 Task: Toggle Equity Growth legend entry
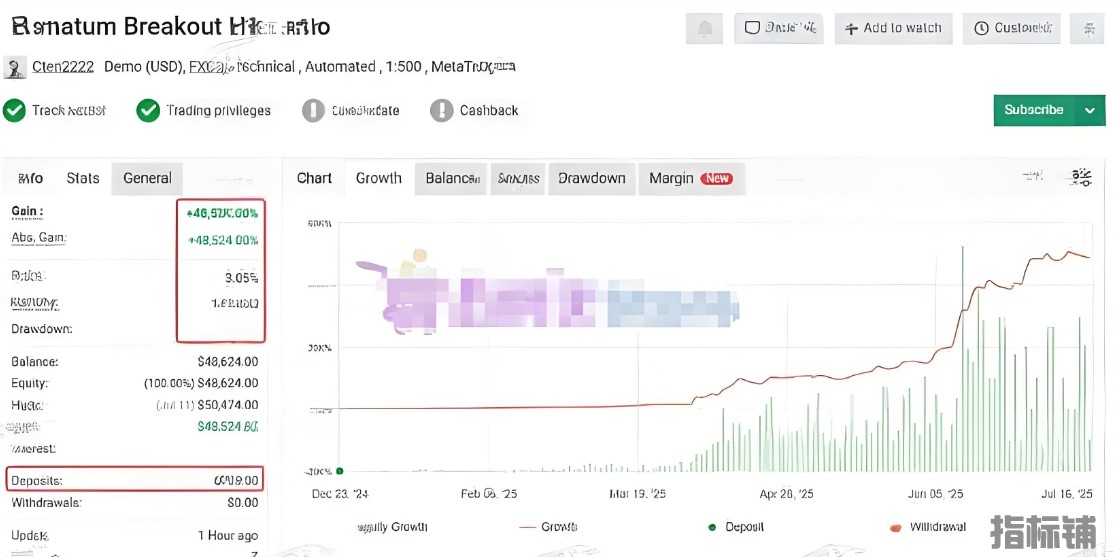coord(391,527)
